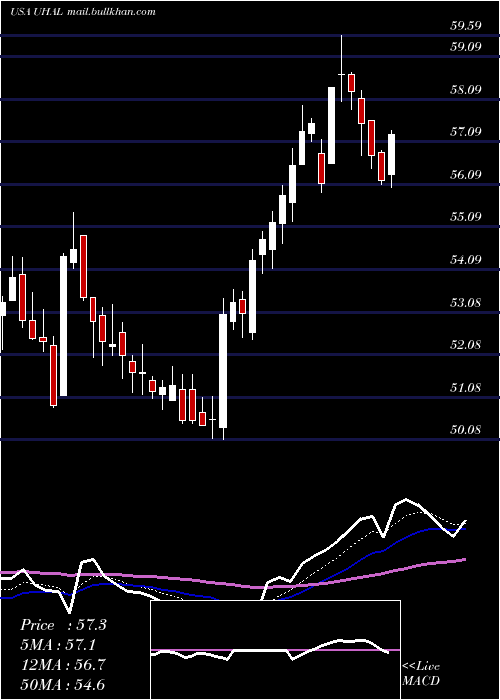Click the 55.09 price axis label
Screen dimensions: 500x700
466,217
